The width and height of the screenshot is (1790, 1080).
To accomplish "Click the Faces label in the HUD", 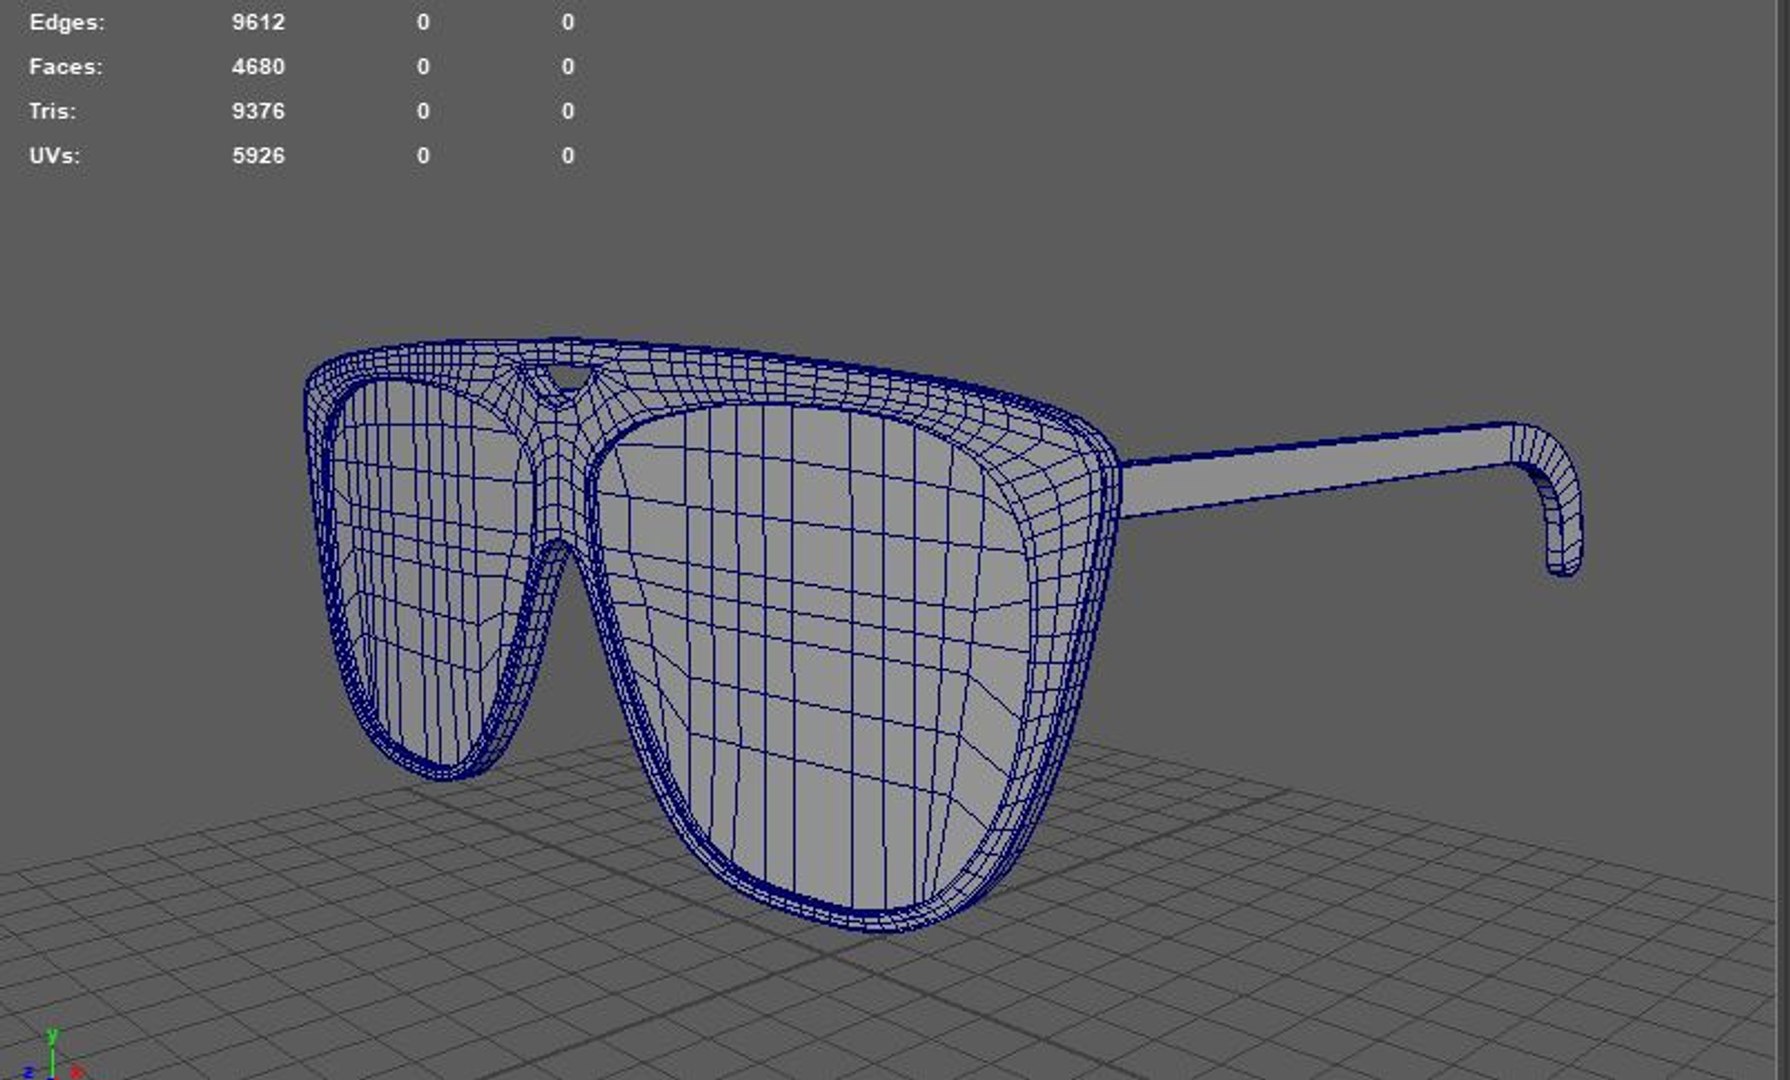I will (x=66, y=67).
